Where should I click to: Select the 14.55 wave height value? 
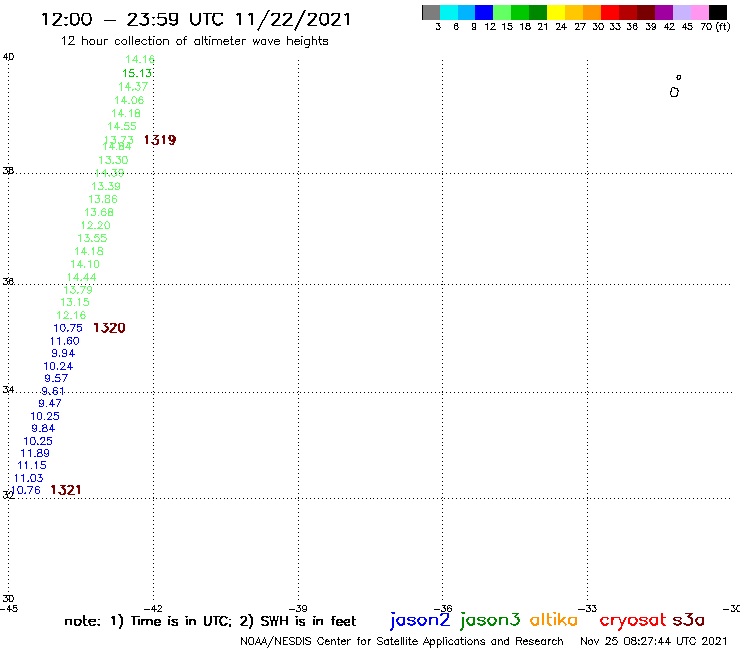pyautogui.click(x=122, y=127)
